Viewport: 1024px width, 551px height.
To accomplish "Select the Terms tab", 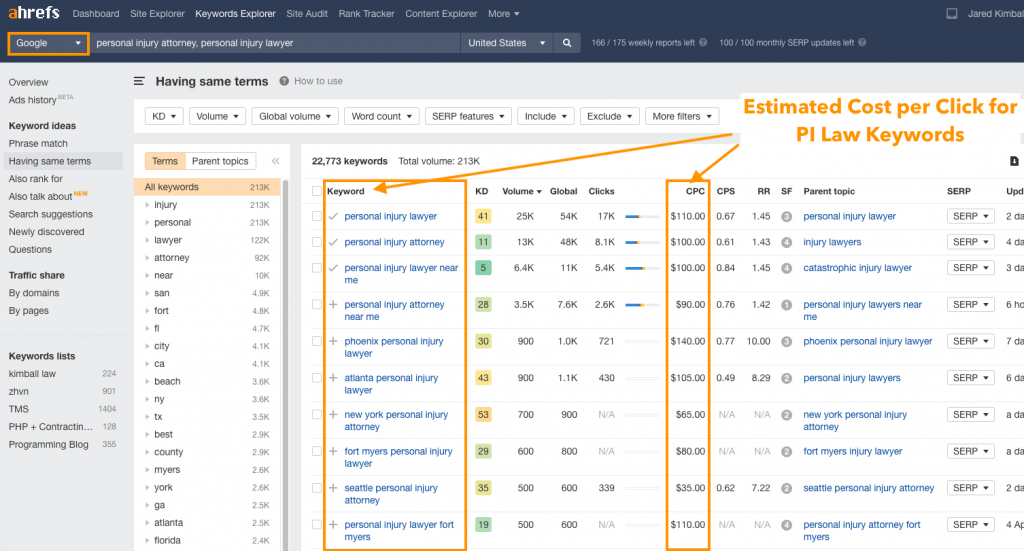I will (x=165, y=161).
